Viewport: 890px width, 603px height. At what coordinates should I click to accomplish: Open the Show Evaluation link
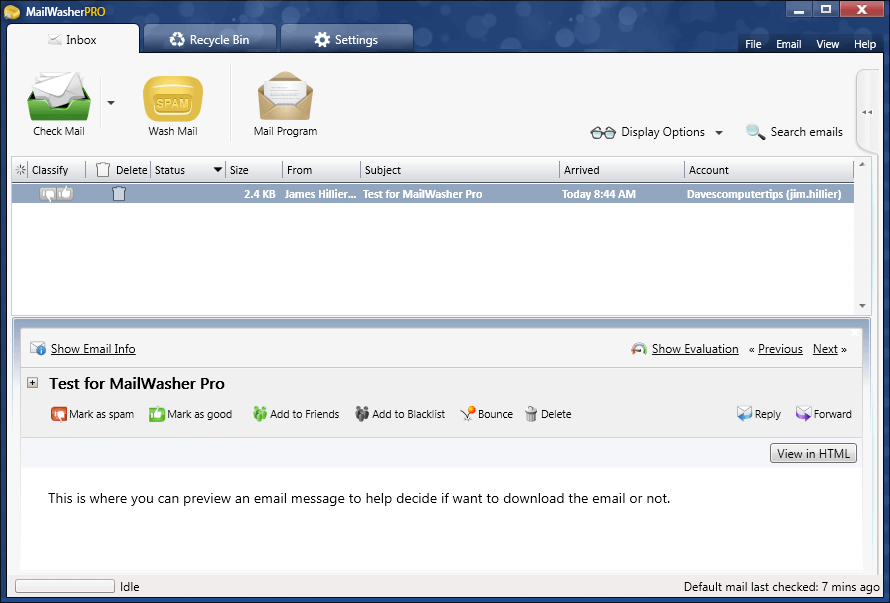tap(695, 349)
